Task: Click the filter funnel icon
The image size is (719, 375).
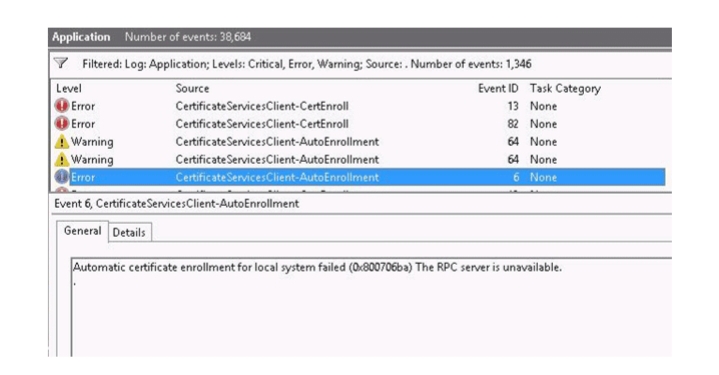Action: 61,63
